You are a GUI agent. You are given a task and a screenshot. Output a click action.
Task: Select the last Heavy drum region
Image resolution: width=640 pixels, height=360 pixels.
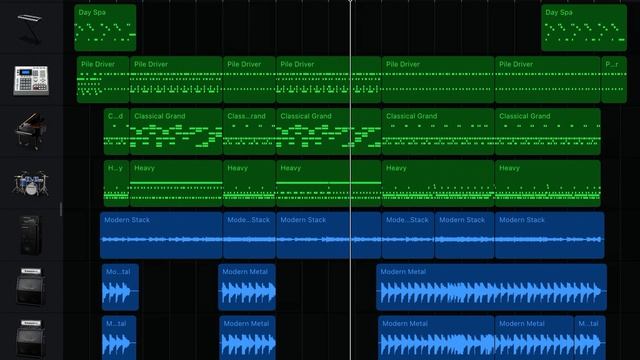click(x=548, y=183)
